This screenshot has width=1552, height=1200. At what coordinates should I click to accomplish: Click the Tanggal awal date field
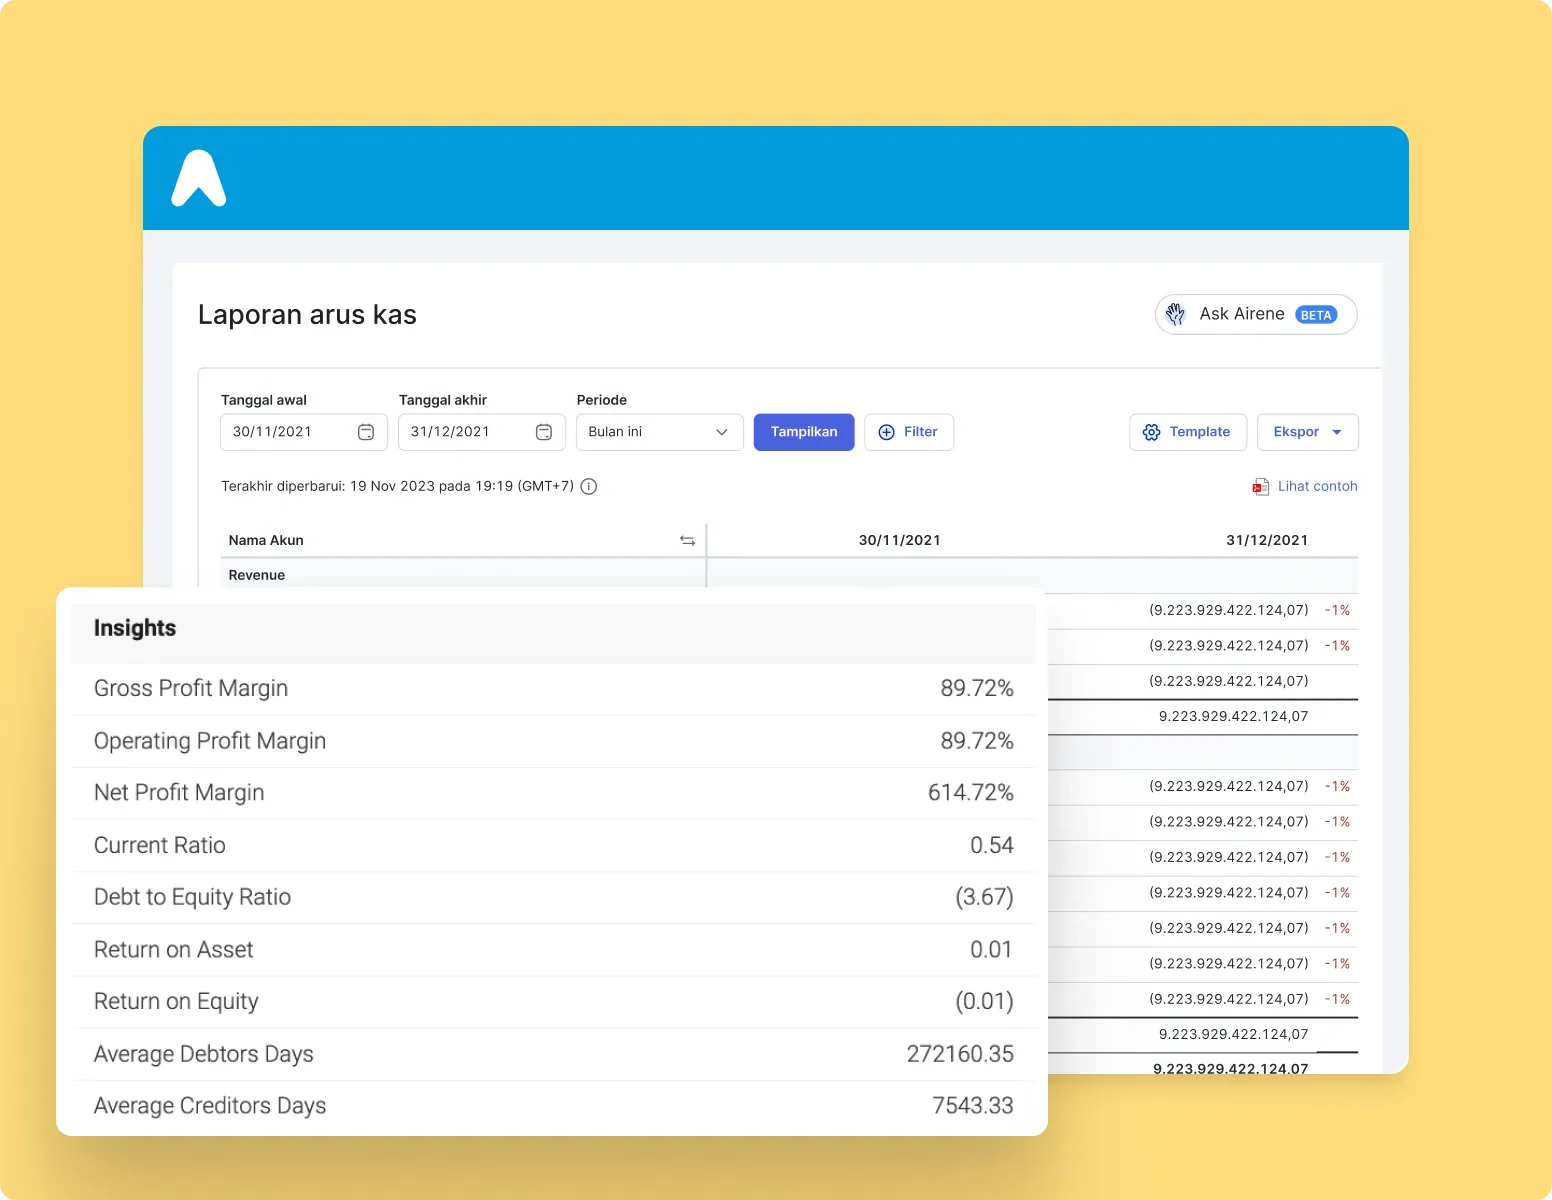click(304, 432)
